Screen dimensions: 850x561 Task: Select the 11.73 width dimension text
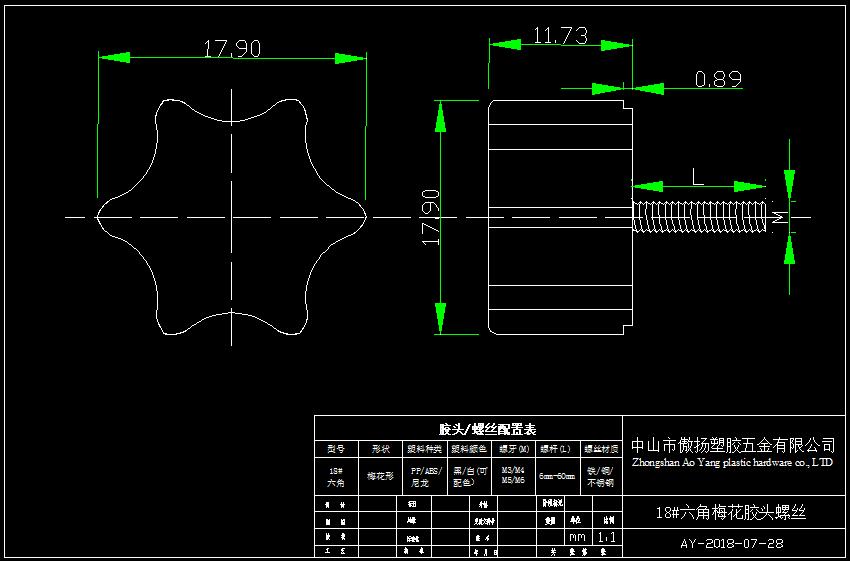click(x=560, y=36)
